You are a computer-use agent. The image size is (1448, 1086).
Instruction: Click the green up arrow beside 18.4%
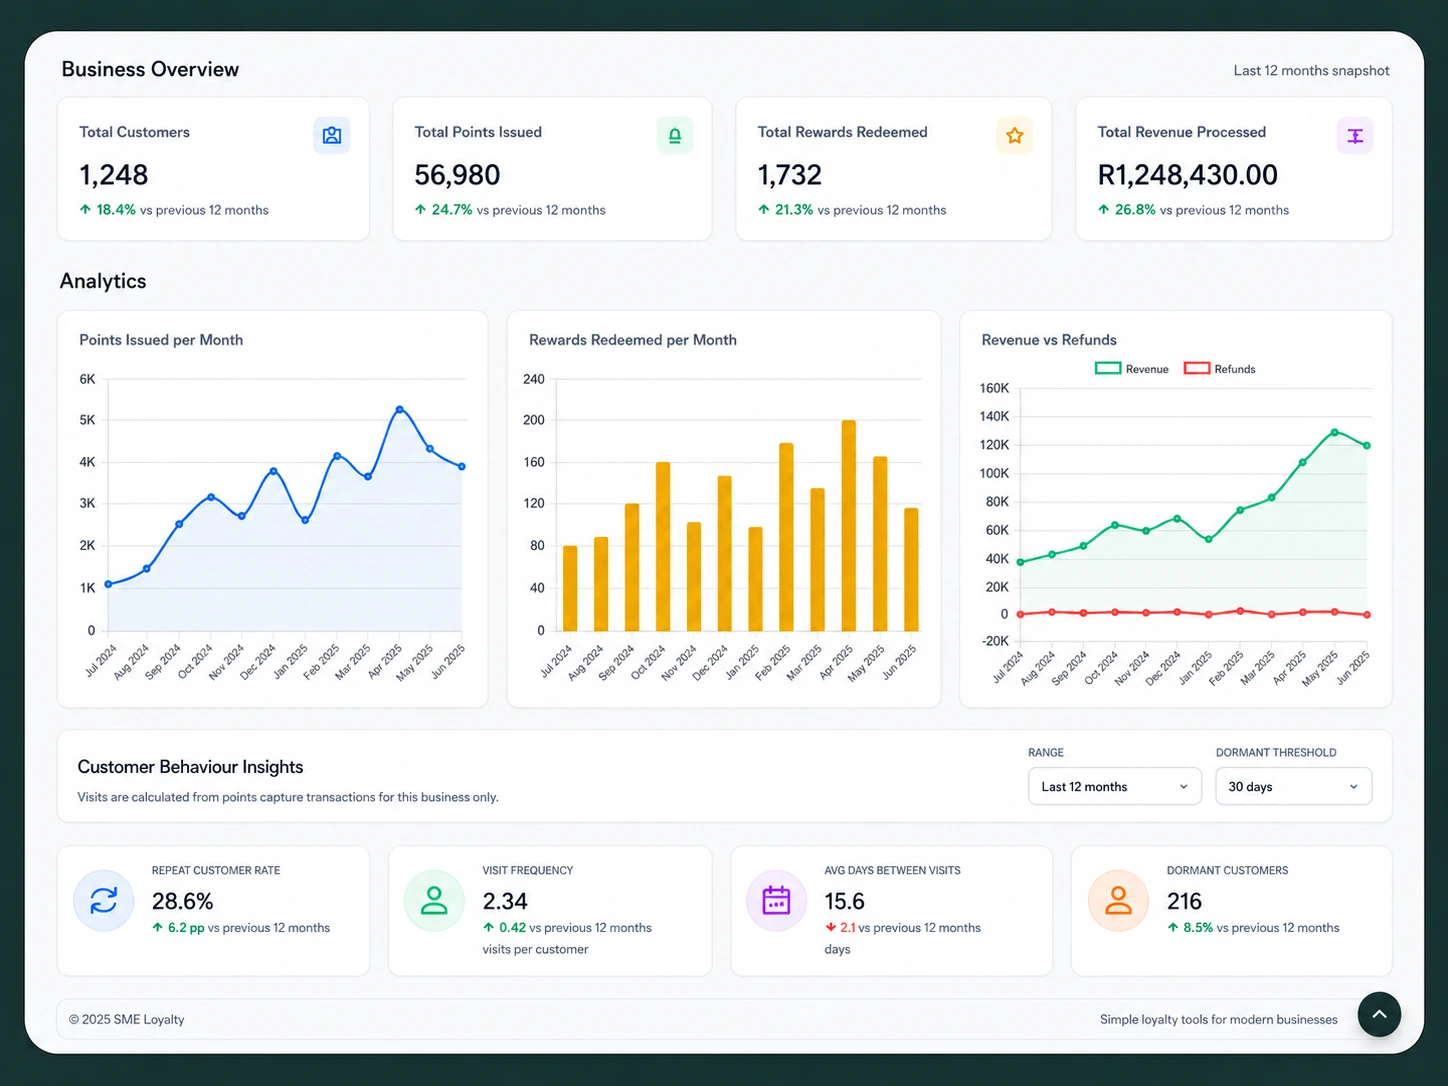85,210
